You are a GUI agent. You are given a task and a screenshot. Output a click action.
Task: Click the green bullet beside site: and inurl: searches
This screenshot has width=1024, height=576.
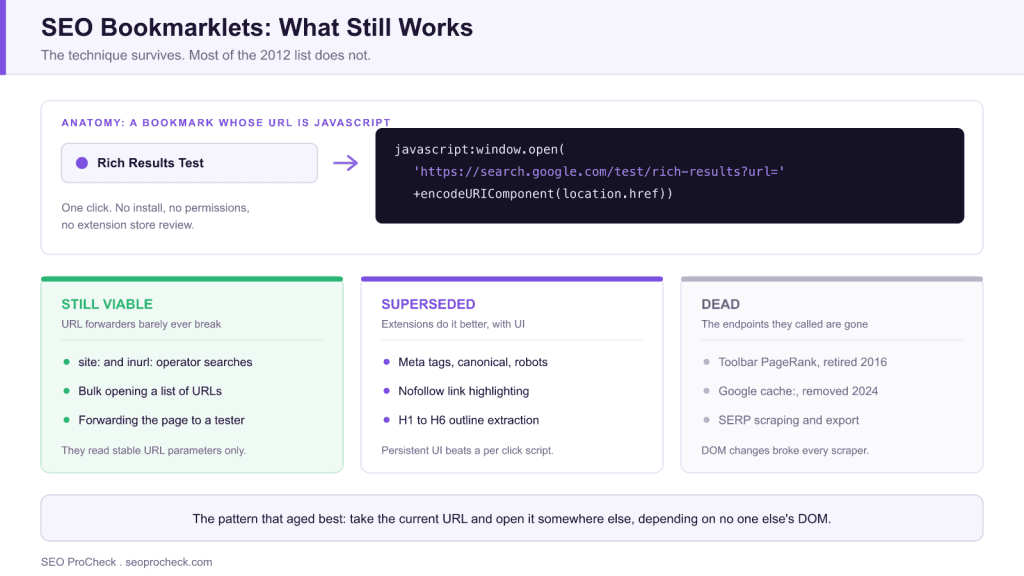point(66,362)
